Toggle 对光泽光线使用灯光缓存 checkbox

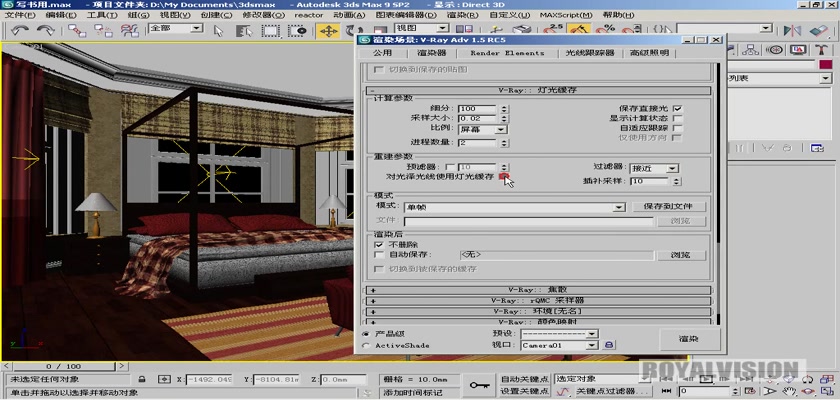click(x=503, y=177)
